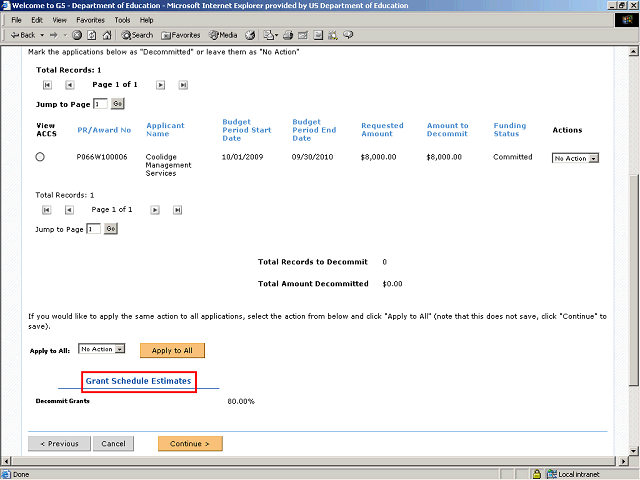Open the Favorites toolbar button
The height and width of the screenshot is (480, 640).
click(180, 35)
